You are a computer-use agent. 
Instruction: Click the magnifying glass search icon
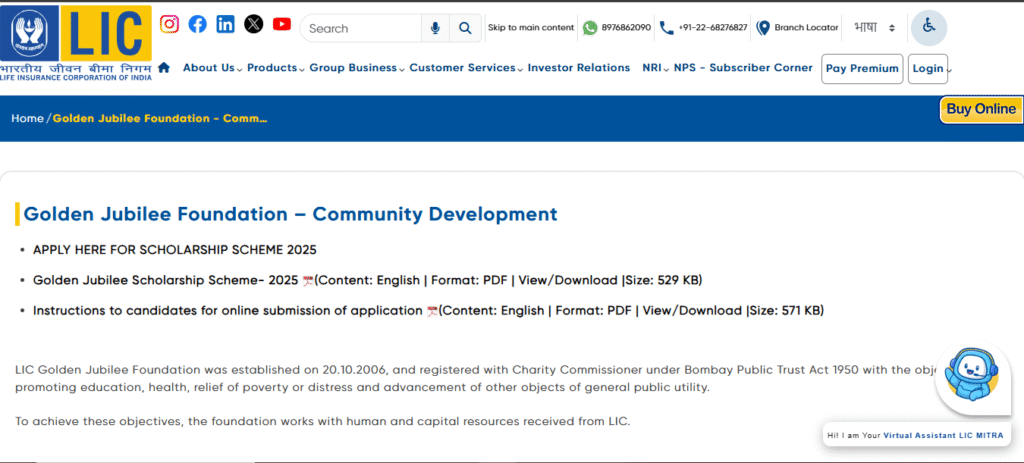pos(465,28)
